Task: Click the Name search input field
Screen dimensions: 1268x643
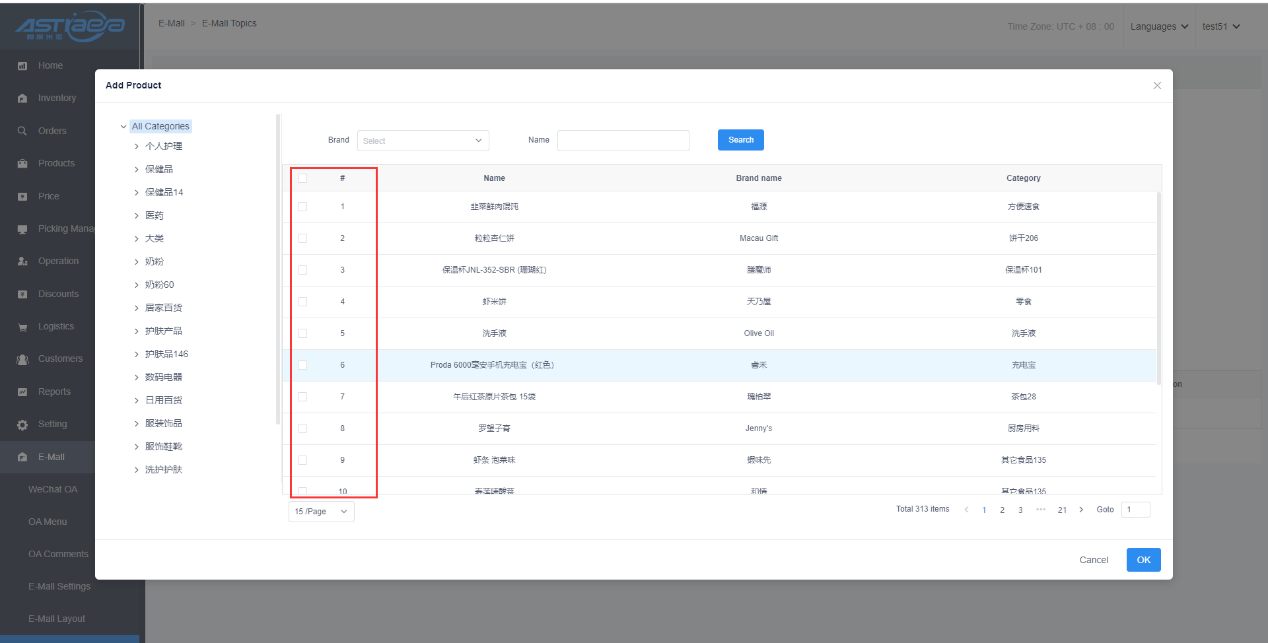Action: (x=623, y=141)
